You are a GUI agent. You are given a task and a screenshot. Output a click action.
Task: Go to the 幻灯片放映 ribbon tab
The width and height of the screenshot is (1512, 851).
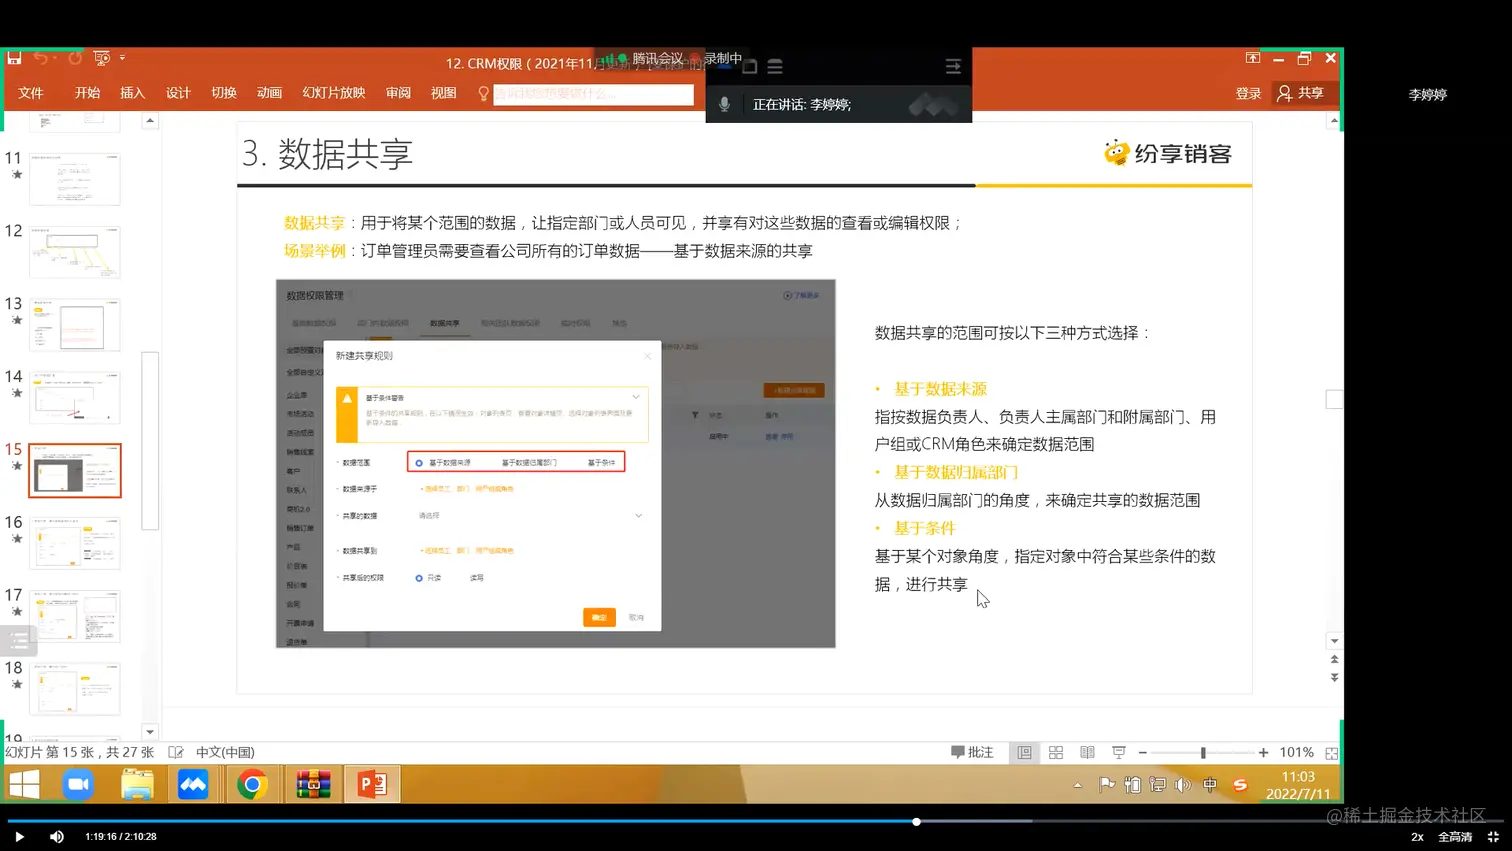tap(334, 93)
